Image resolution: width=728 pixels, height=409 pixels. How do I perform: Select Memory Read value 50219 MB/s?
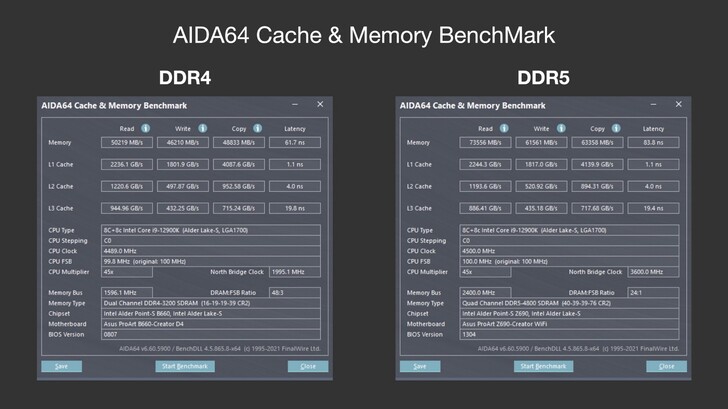[x=127, y=143]
